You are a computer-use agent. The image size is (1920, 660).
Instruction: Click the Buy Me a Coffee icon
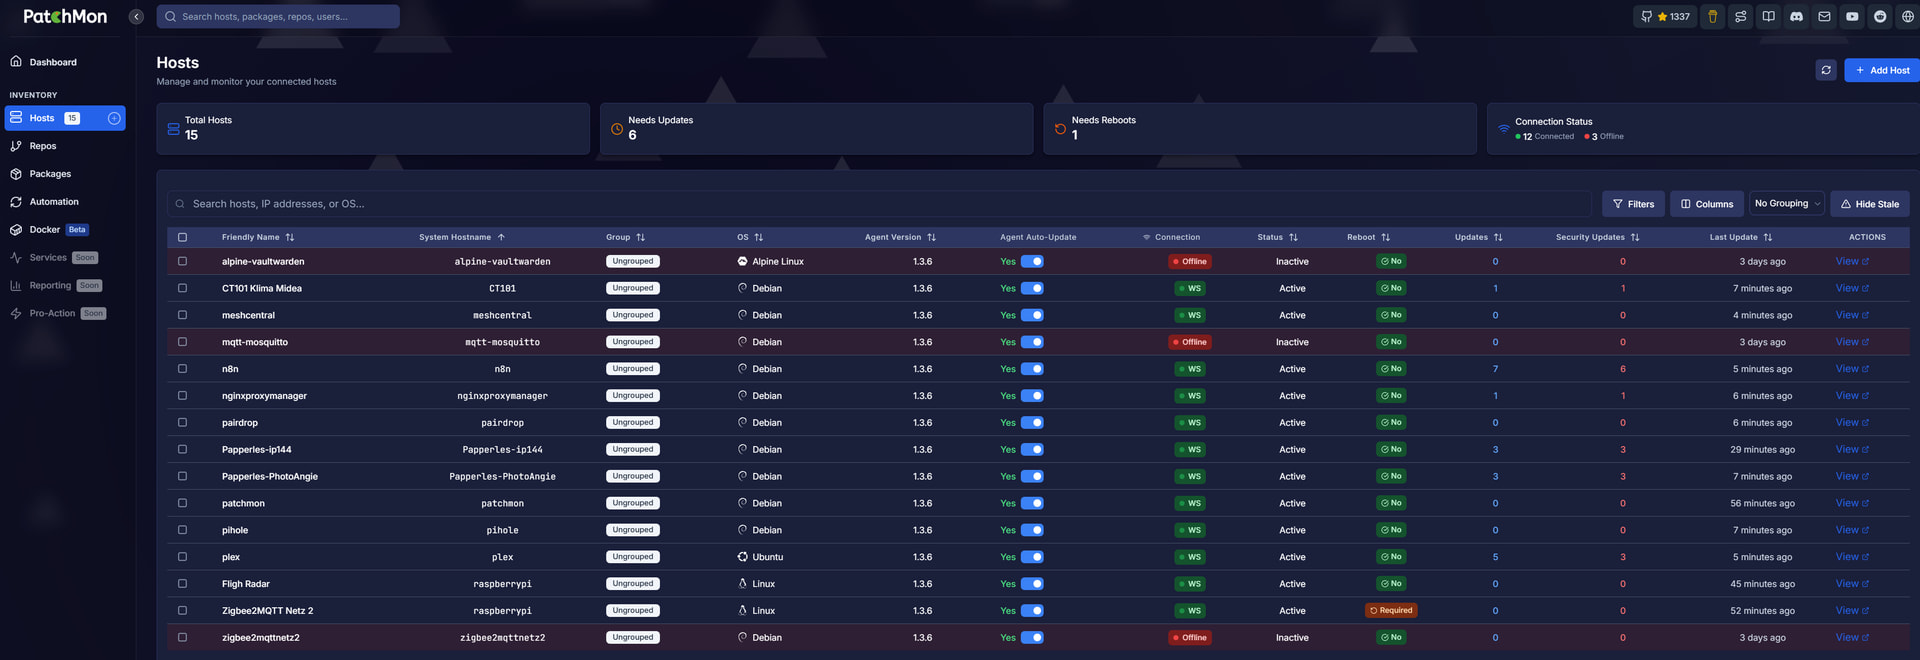[1712, 17]
